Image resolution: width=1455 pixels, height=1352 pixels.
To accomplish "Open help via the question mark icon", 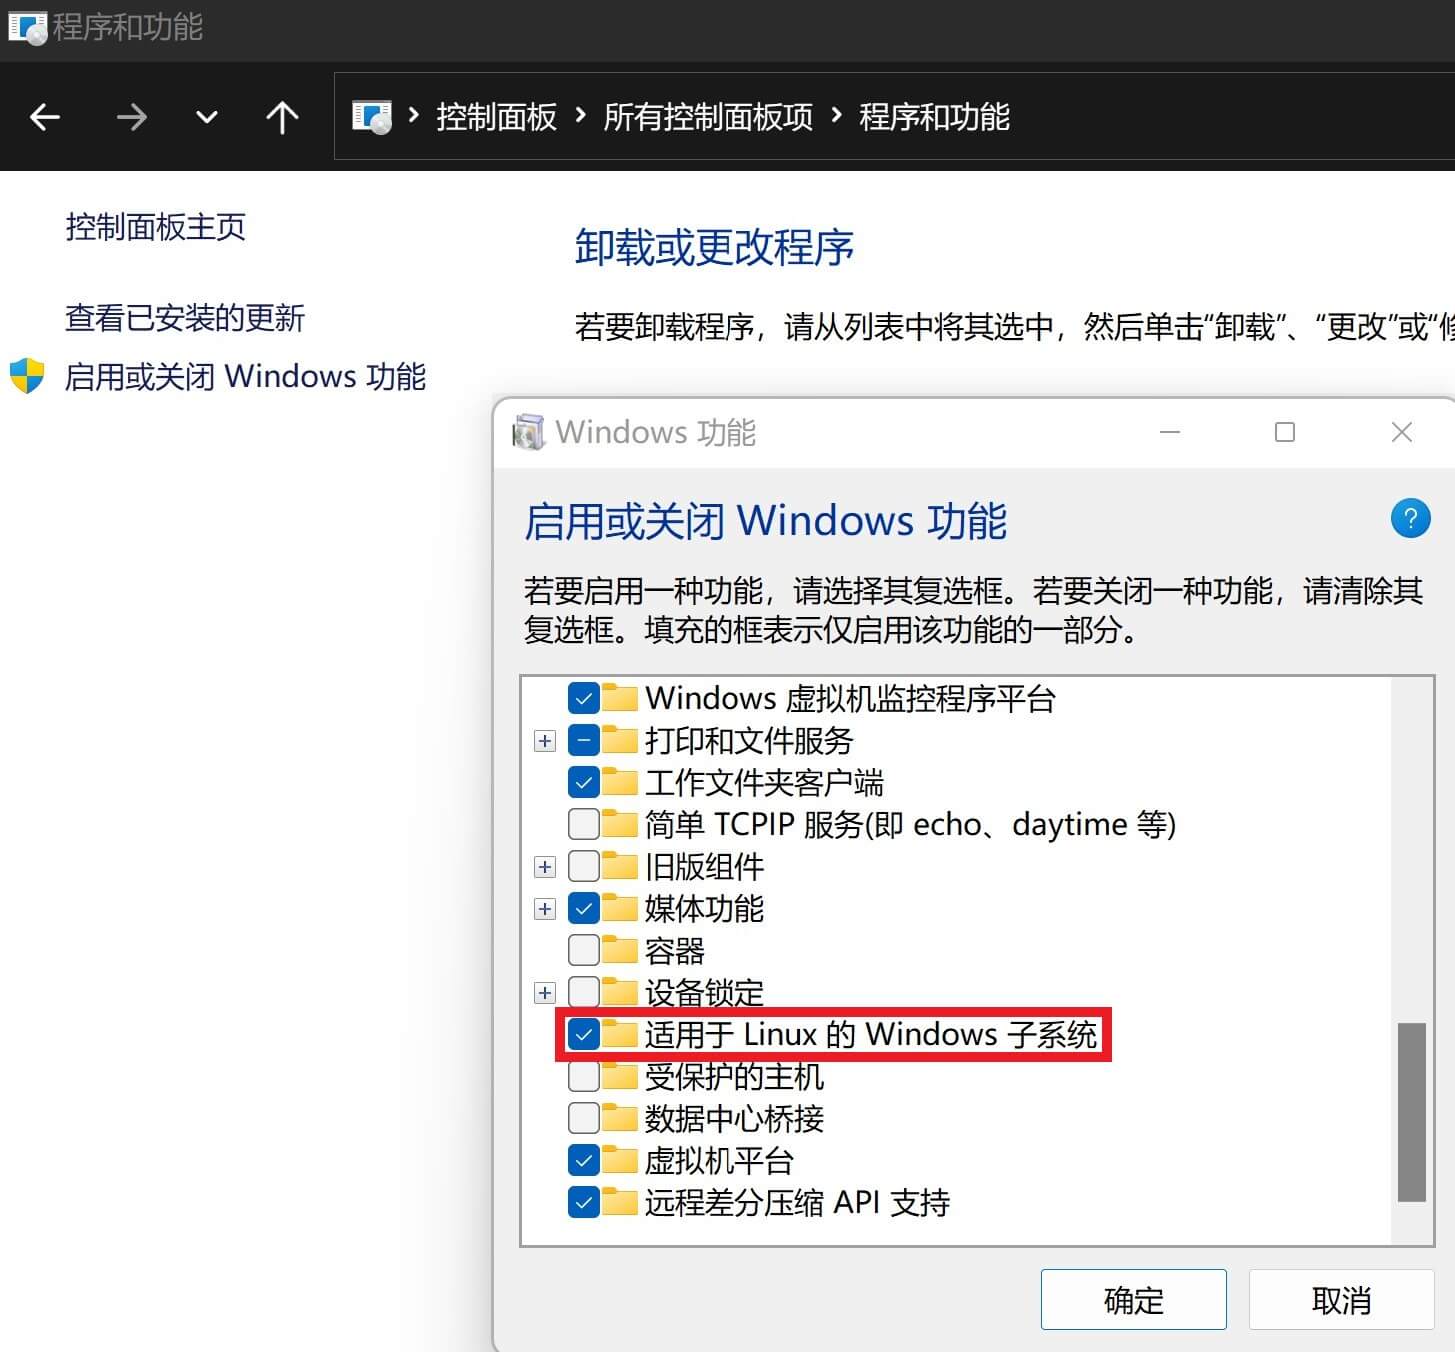I will 1410,519.
